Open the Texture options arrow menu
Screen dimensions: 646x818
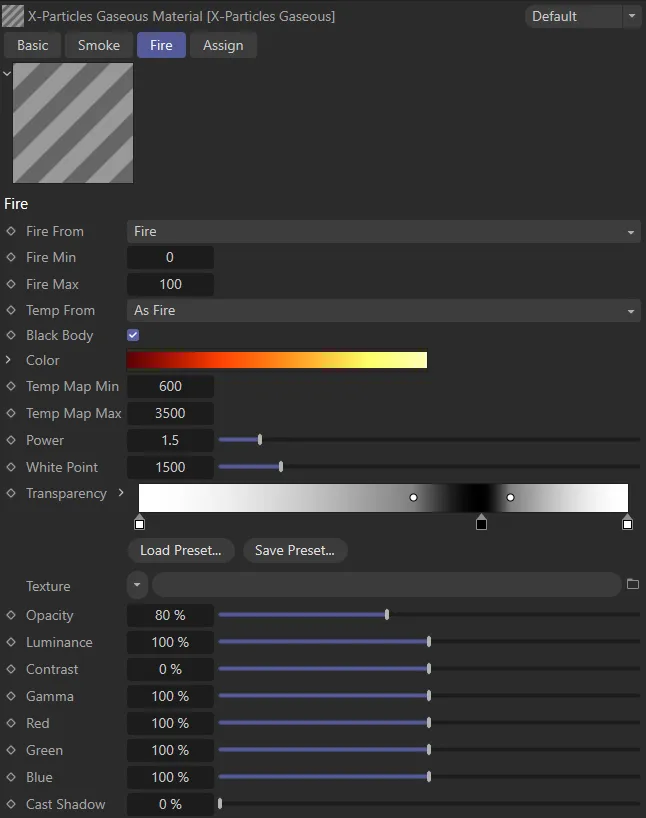pos(137,584)
